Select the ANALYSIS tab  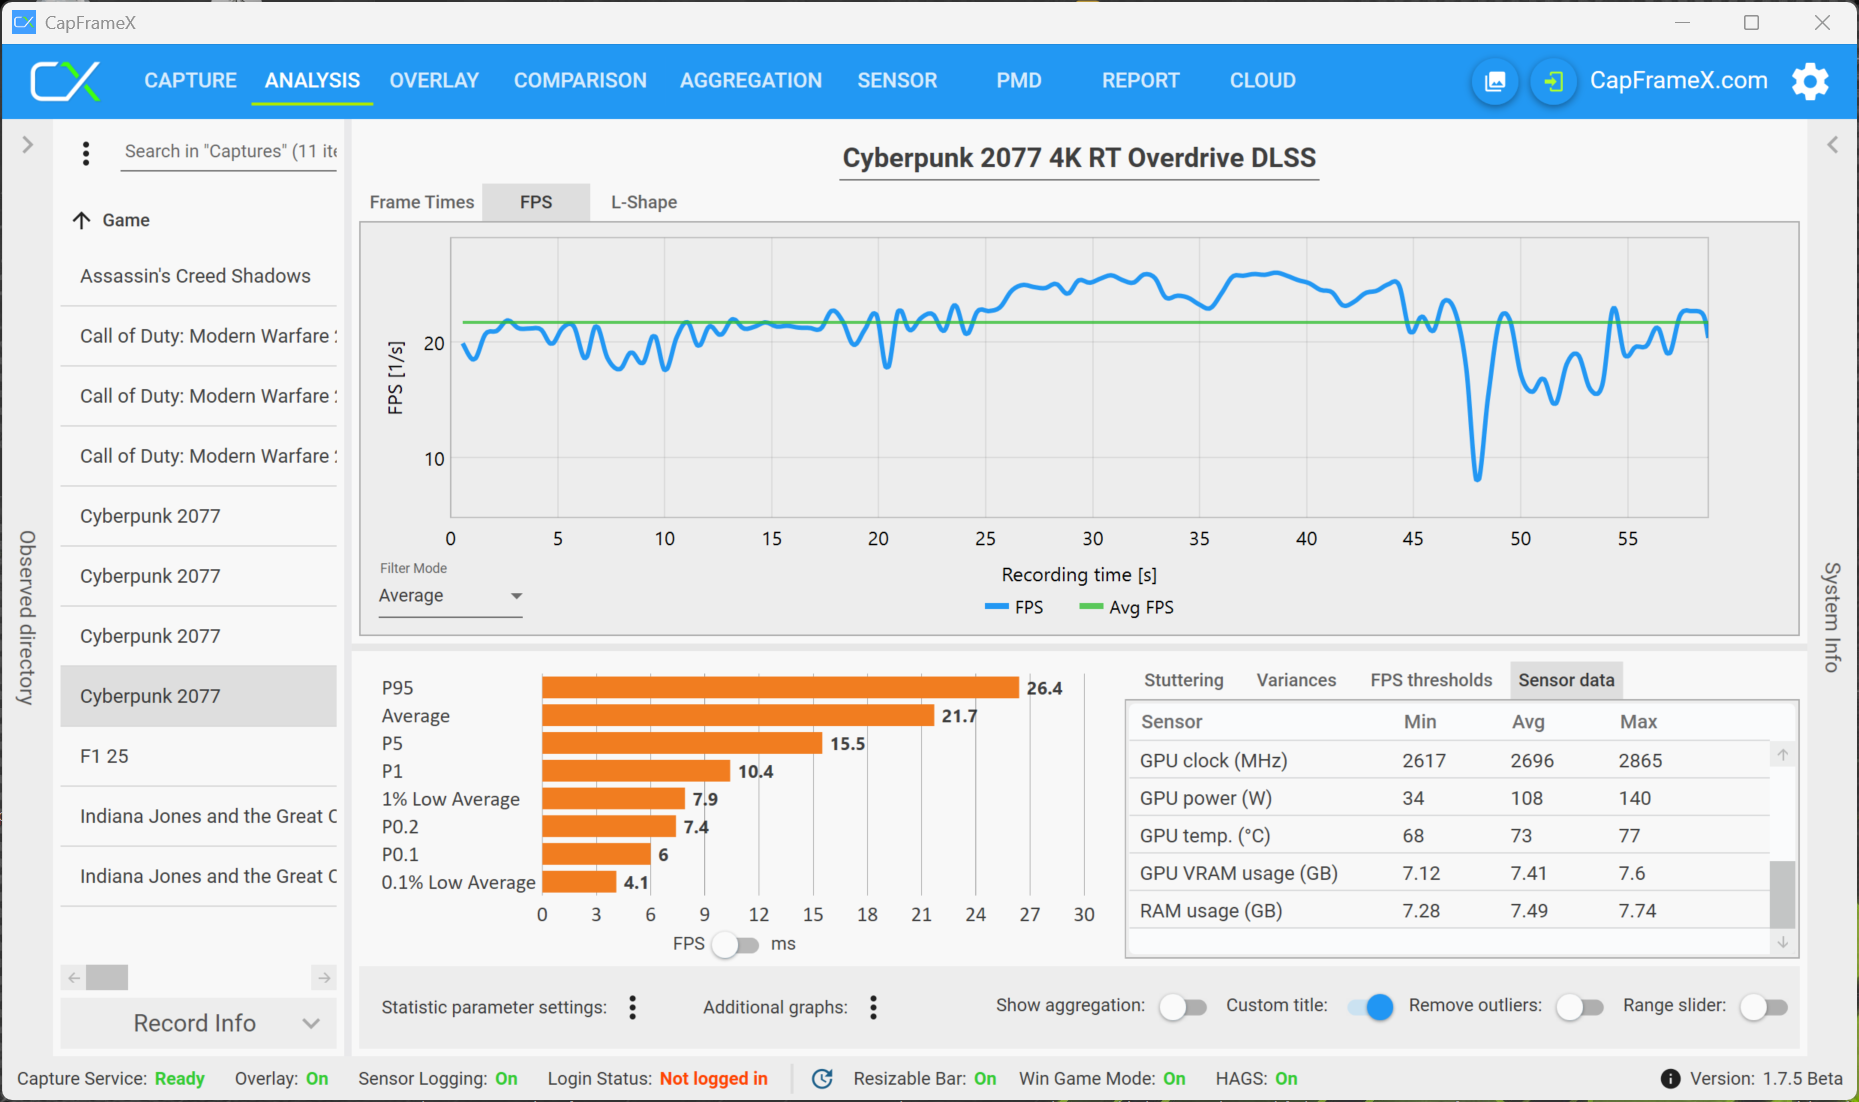[x=312, y=81]
